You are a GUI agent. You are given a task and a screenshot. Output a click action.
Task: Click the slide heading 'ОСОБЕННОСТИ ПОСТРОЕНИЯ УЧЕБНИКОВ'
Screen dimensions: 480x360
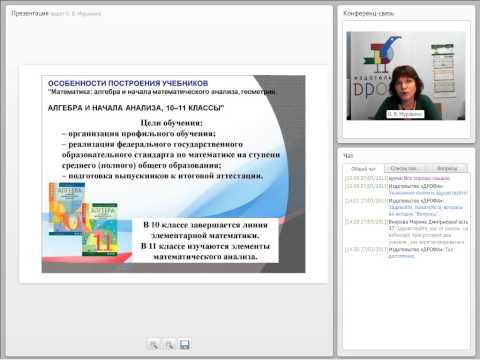128,83
